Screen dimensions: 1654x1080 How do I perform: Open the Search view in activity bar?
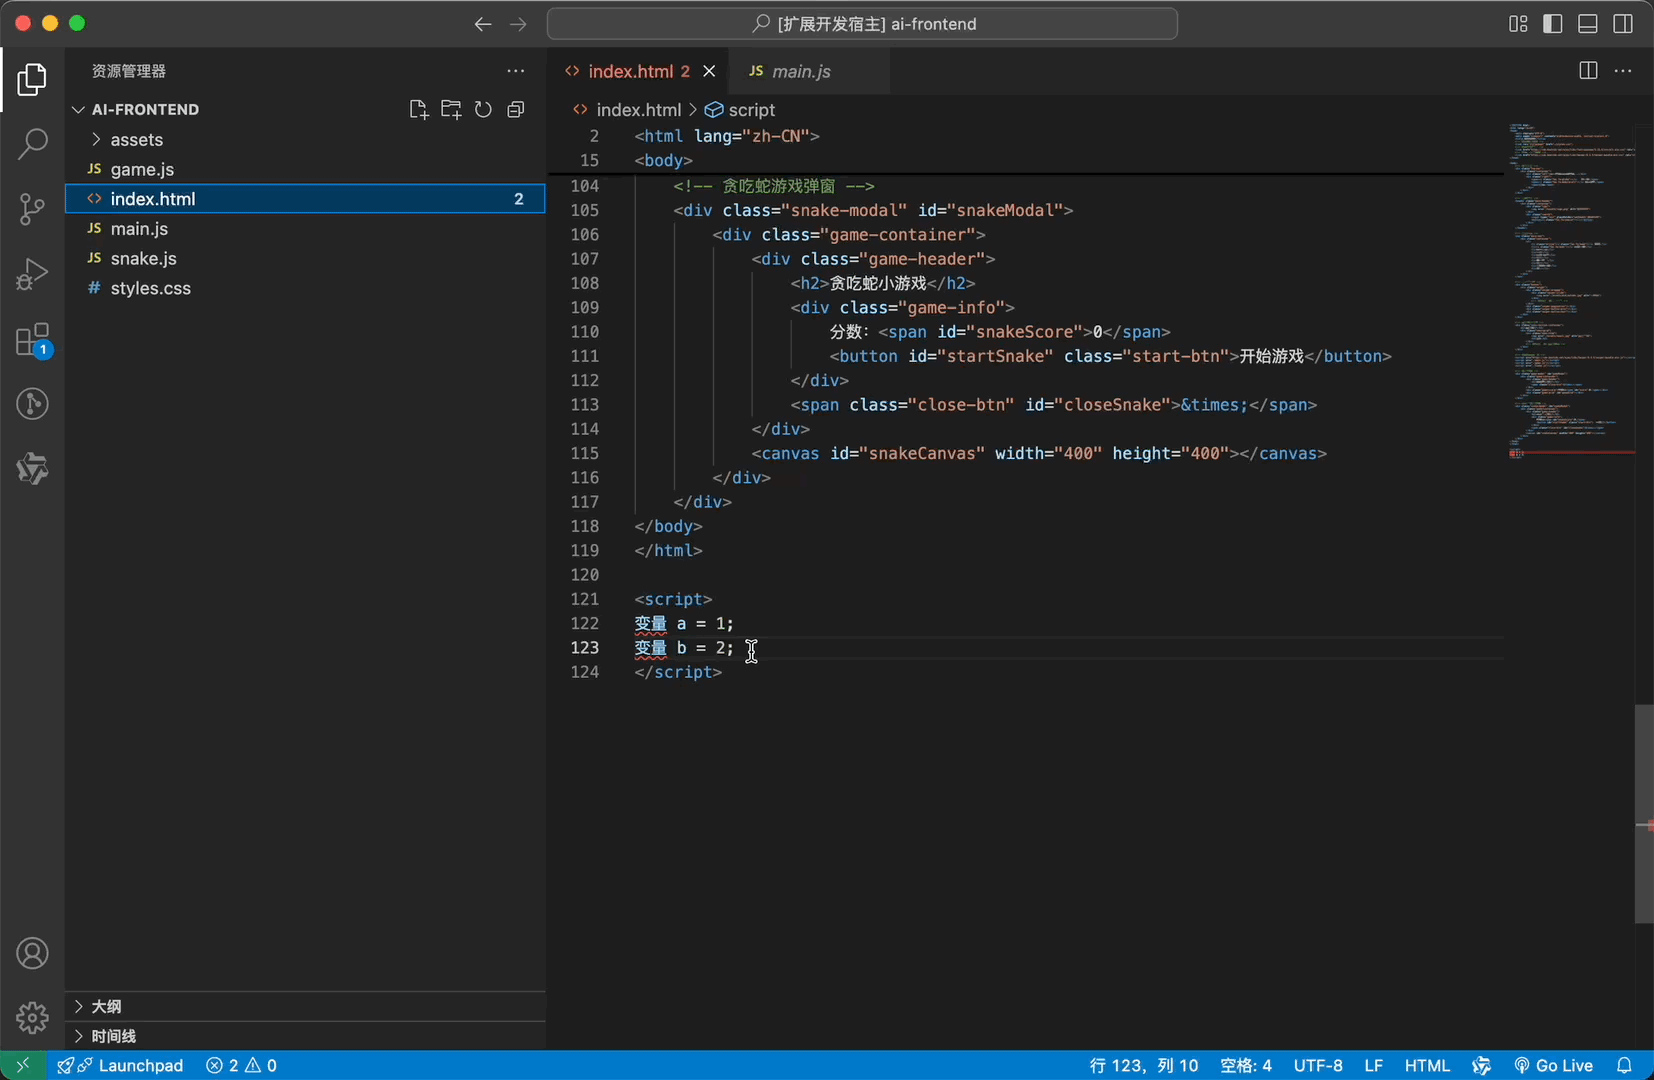click(x=32, y=143)
